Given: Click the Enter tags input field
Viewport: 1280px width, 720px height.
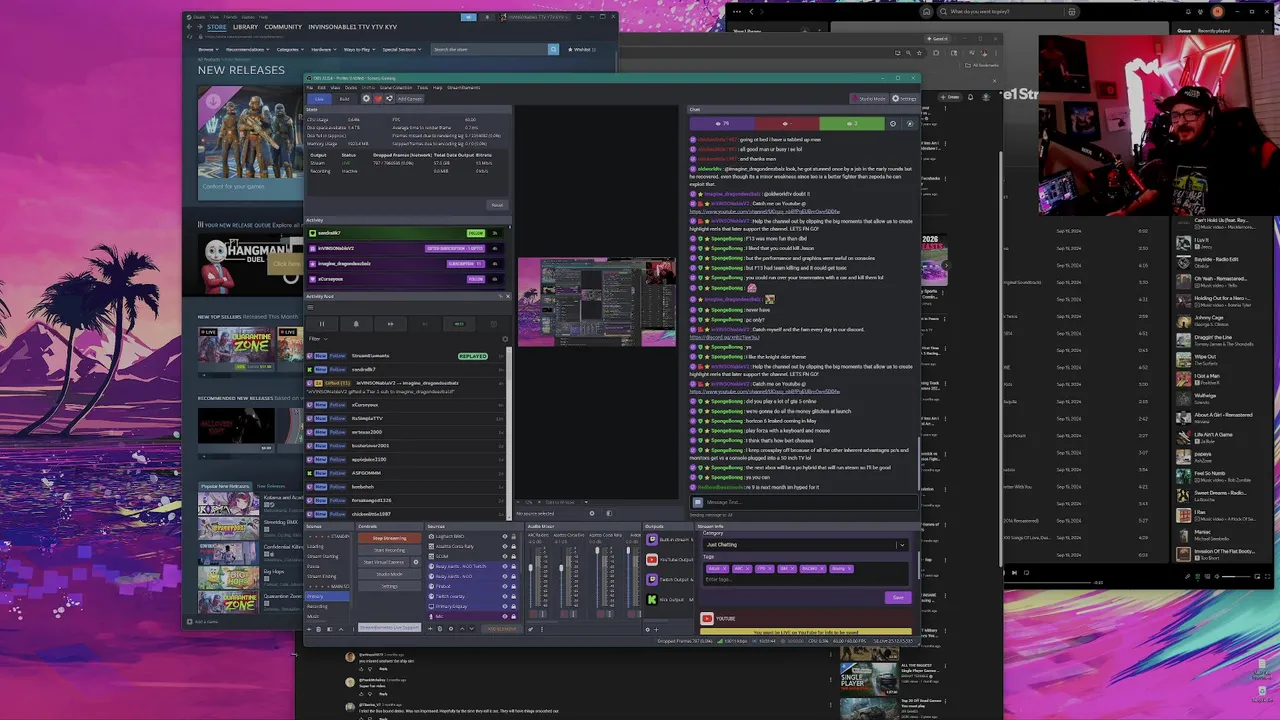Looking at the screenshot, I should tap(805, 579).
